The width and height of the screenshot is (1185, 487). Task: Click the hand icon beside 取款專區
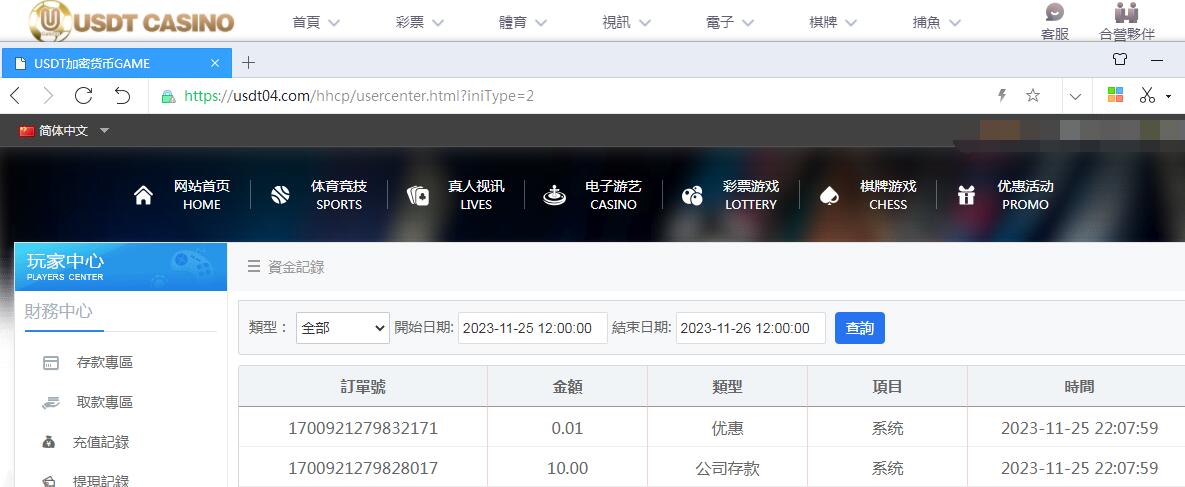pyautogui.click(x=51, y=403)
